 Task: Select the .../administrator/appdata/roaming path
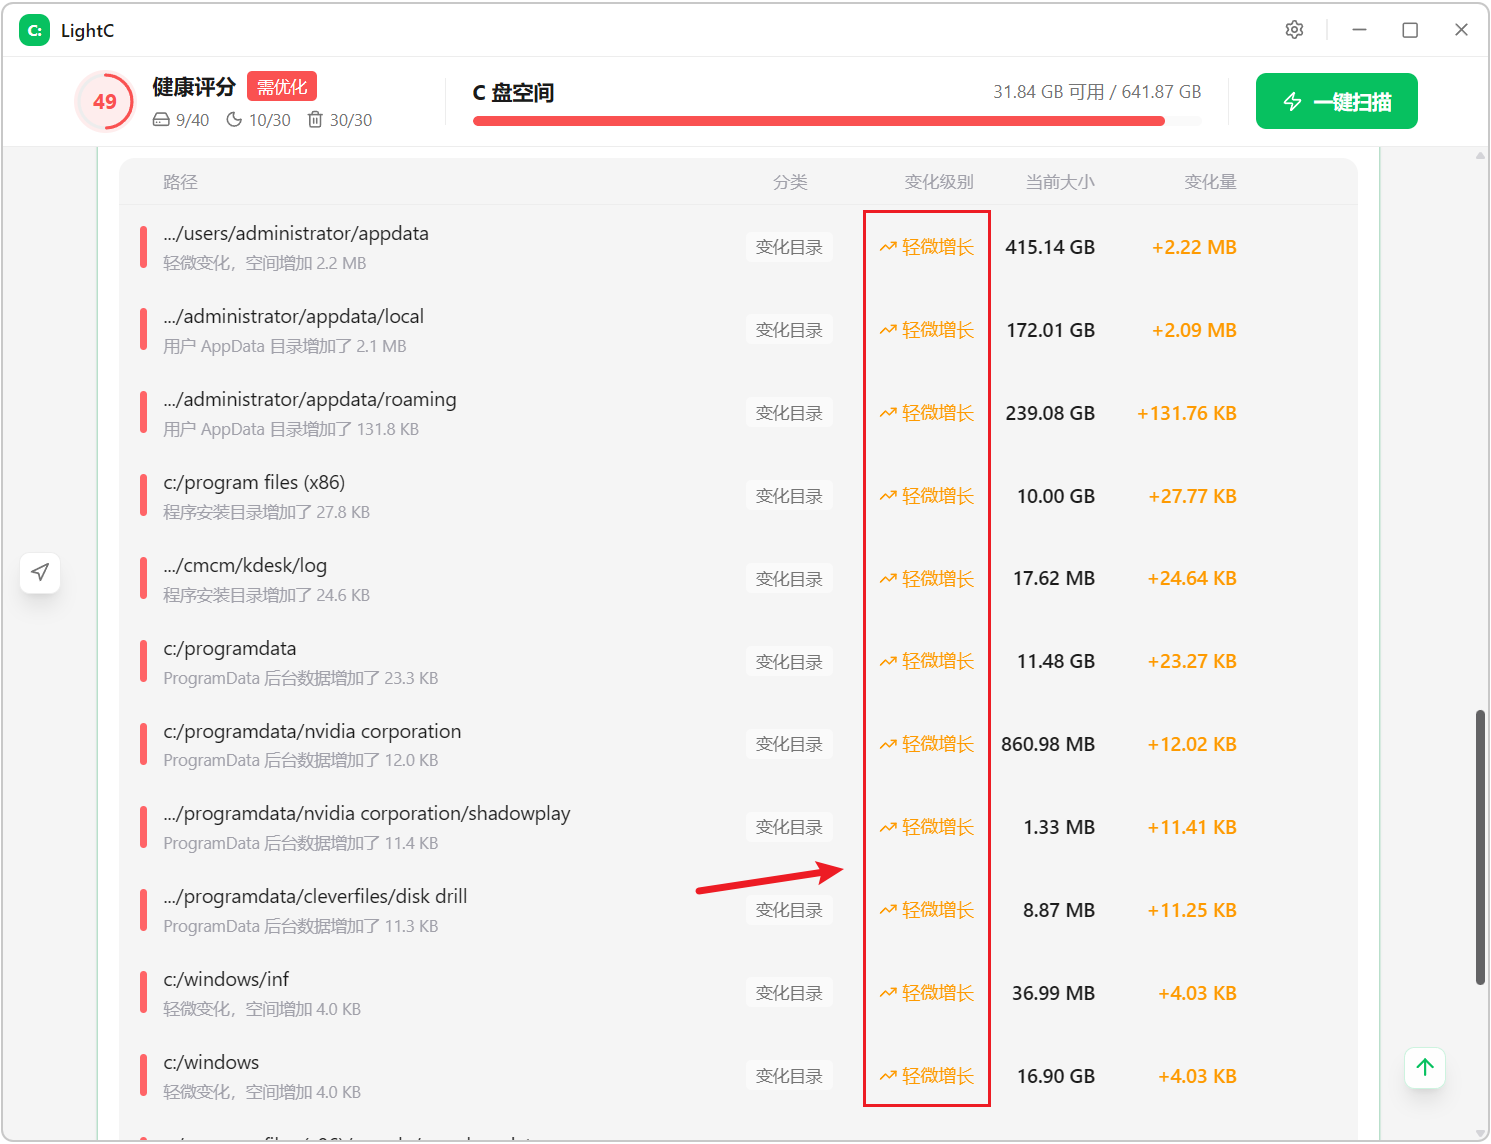(310, 399)
